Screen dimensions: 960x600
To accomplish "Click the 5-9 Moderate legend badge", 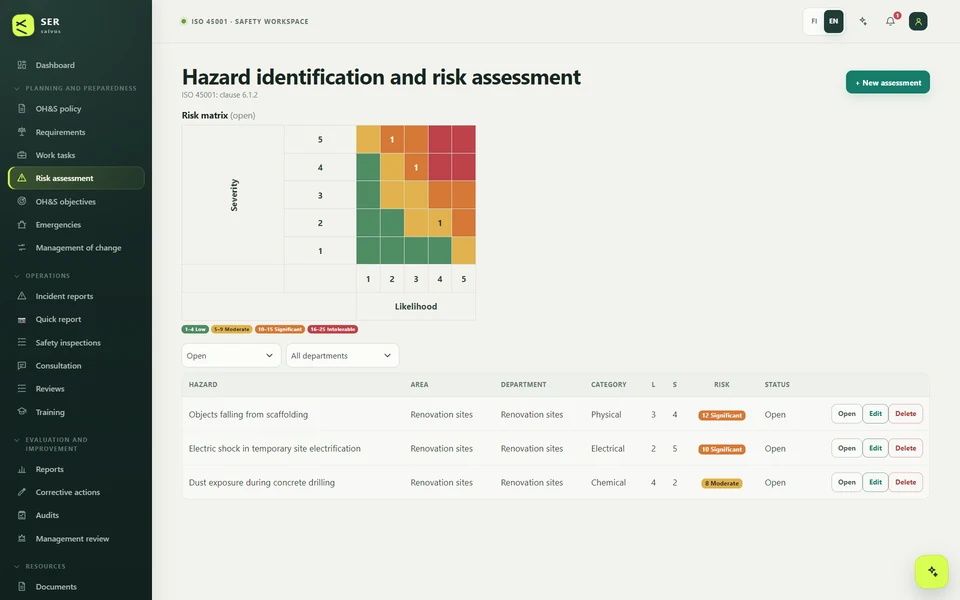I will 231,329.
